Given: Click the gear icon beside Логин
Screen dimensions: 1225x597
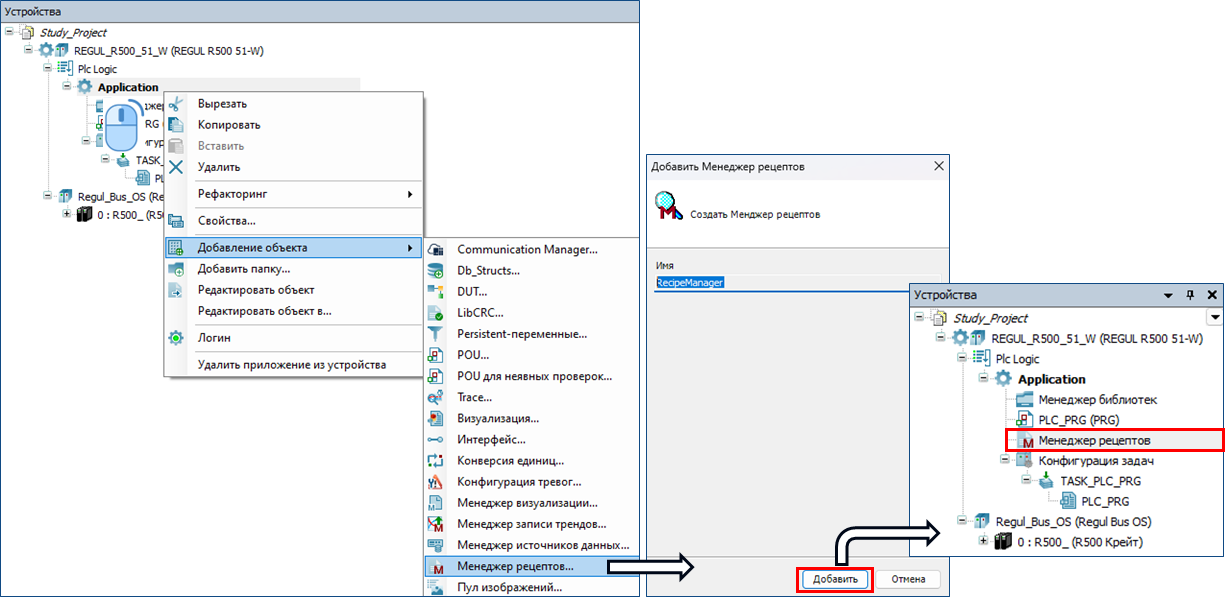Looking at the screenshot, I should [176, 338].
